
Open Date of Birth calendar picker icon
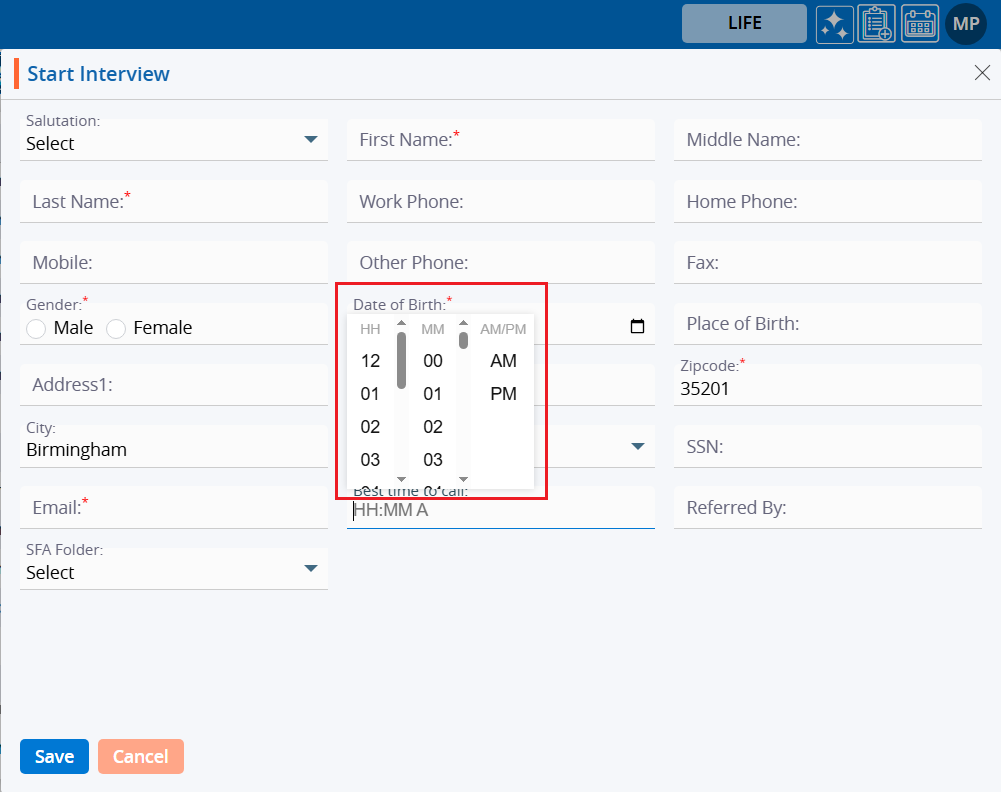(x=637, y=327)
